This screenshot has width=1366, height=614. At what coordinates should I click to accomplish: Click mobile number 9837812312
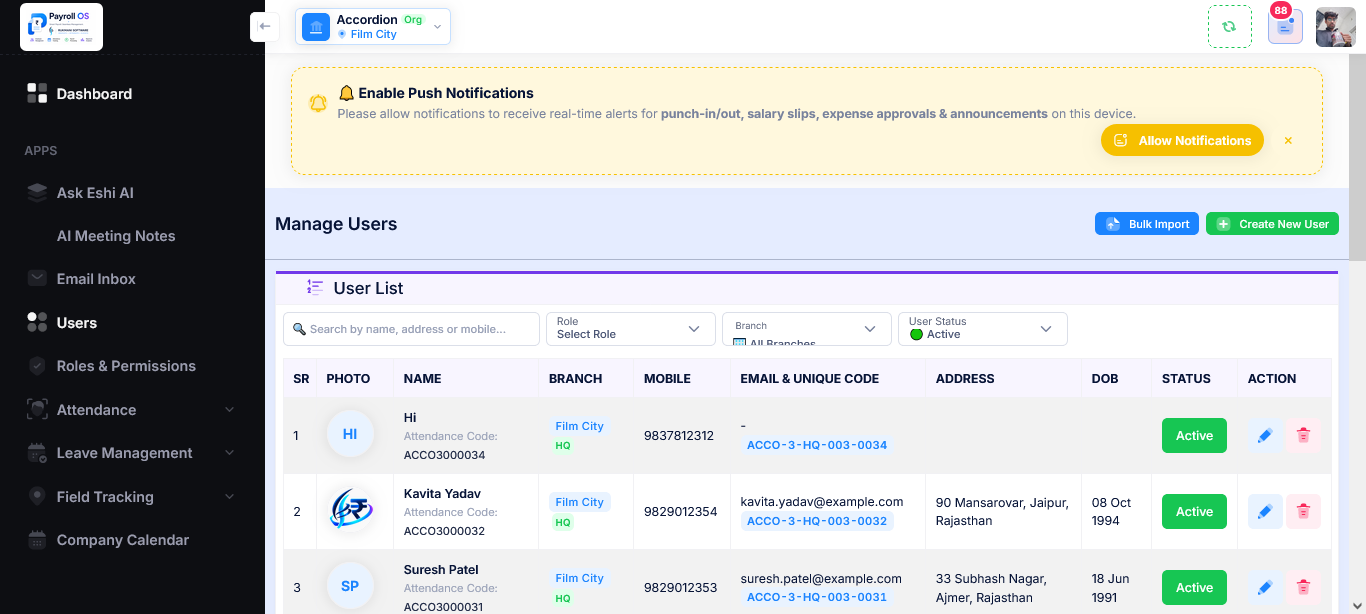pyautogui.click(x=679, y=435)
